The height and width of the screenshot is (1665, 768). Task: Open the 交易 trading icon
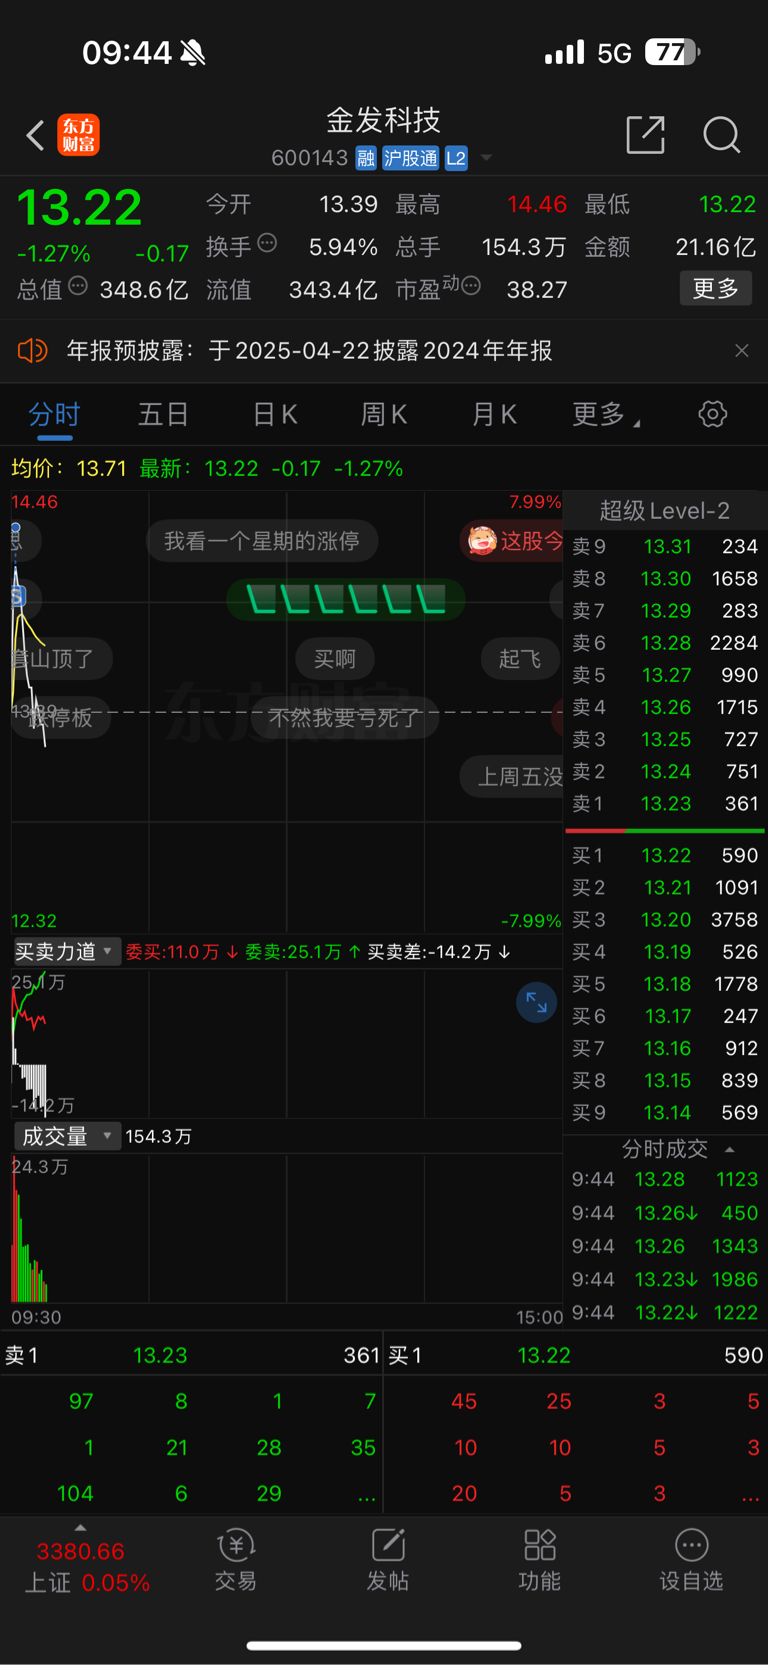(x=236, y=1560)
